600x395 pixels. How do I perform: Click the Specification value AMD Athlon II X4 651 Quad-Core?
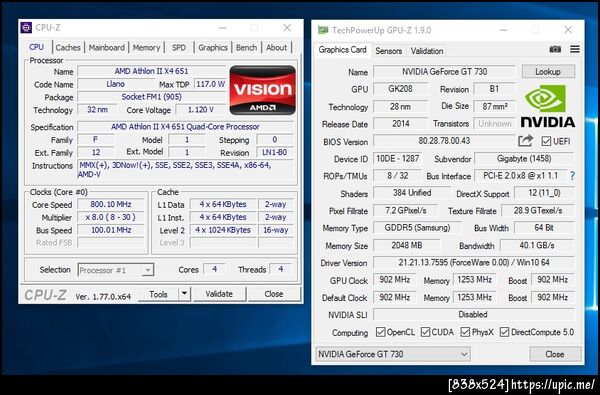pos(185,127)
